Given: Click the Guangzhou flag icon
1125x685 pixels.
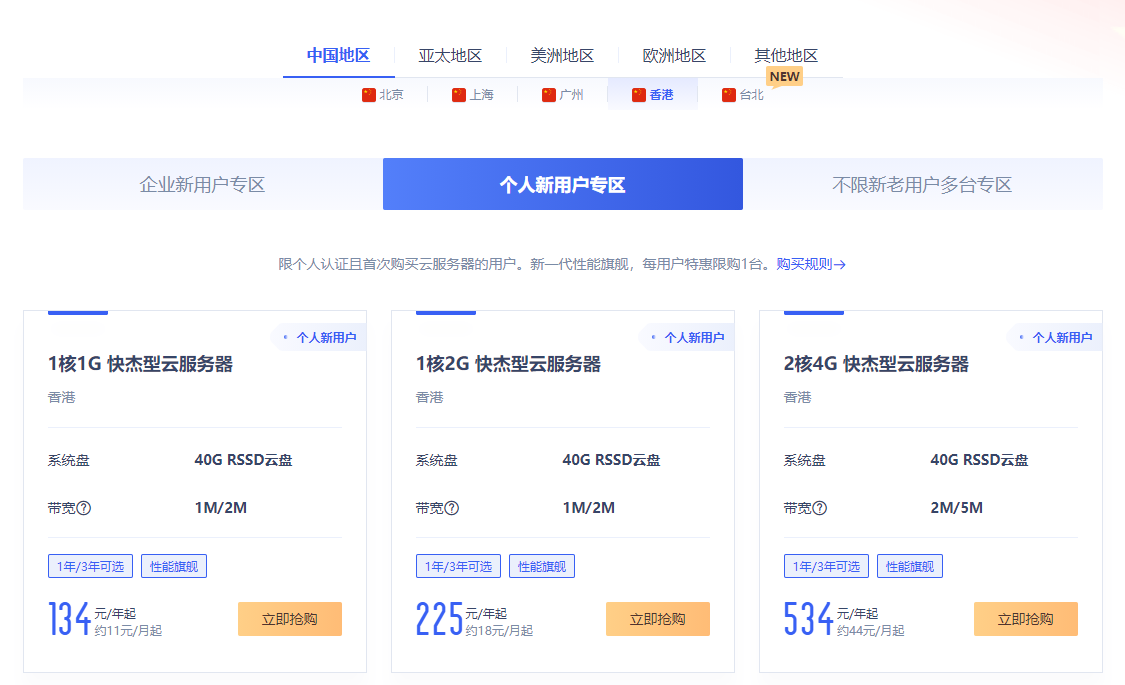Looking at the screenshot, I should coord(549,95).
